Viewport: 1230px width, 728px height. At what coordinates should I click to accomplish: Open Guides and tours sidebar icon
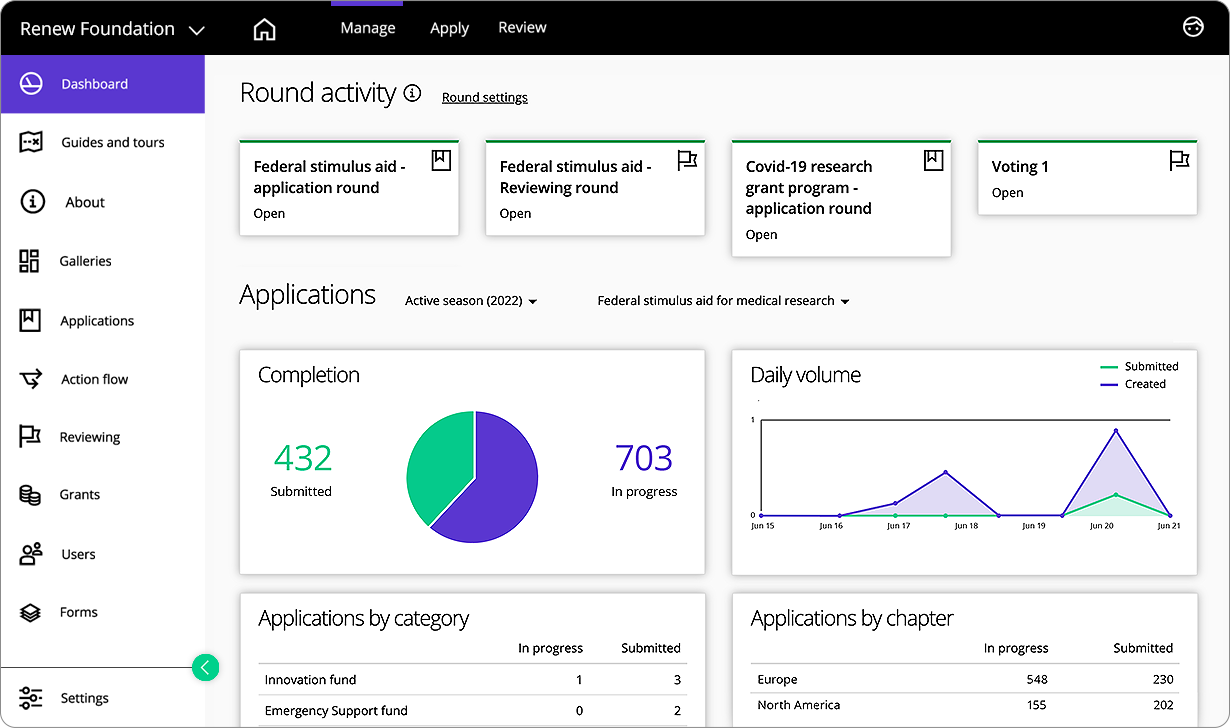click(x=31, y=142)
